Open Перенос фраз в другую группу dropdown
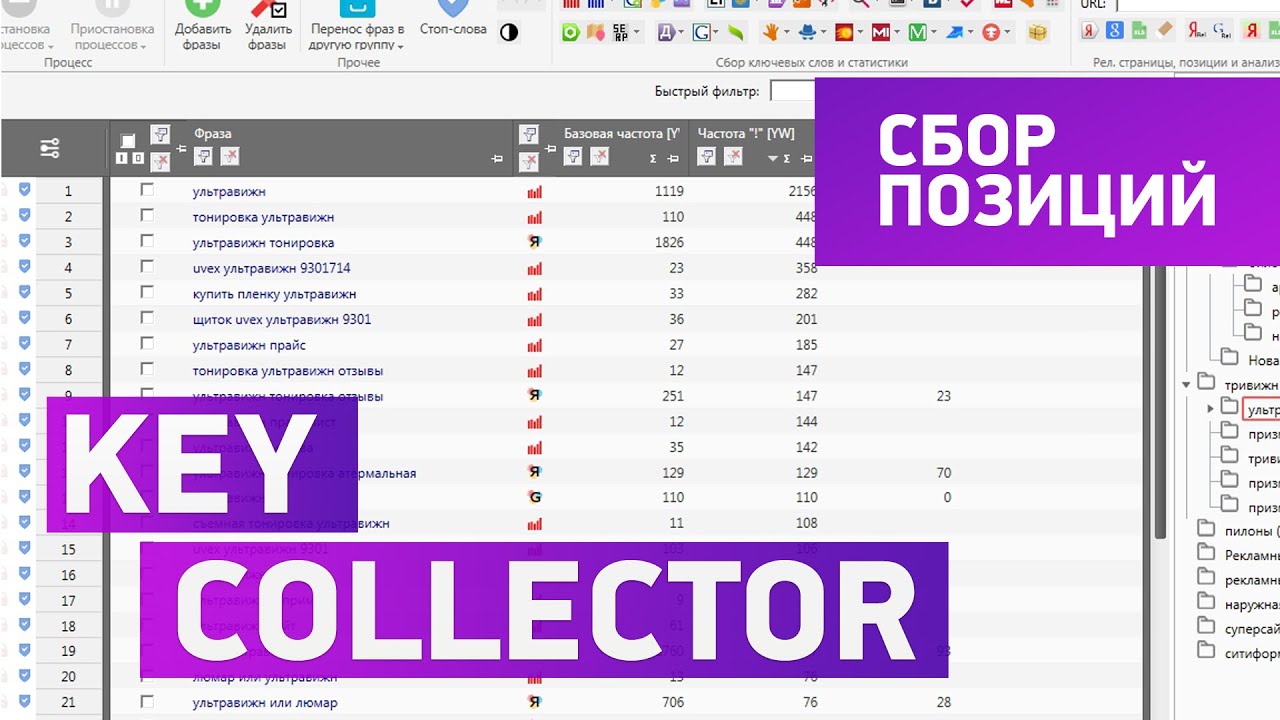1280x720 pixels. [357, 25]
